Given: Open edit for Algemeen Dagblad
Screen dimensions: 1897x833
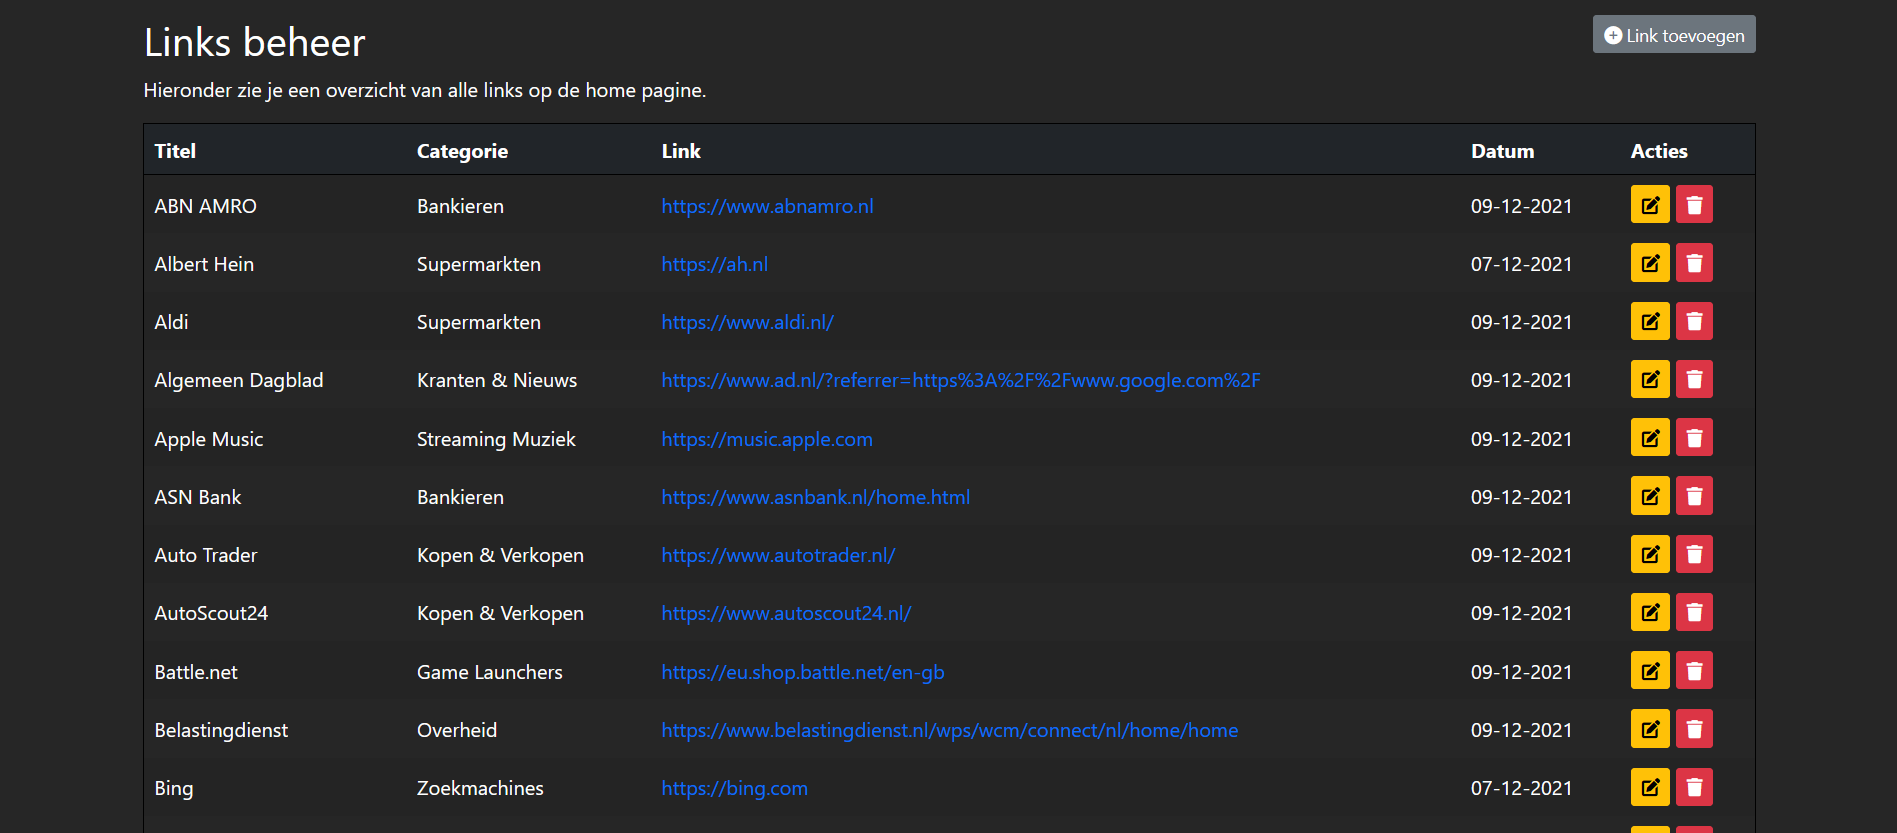Looking at the screenshot, I should point(1650,379).
